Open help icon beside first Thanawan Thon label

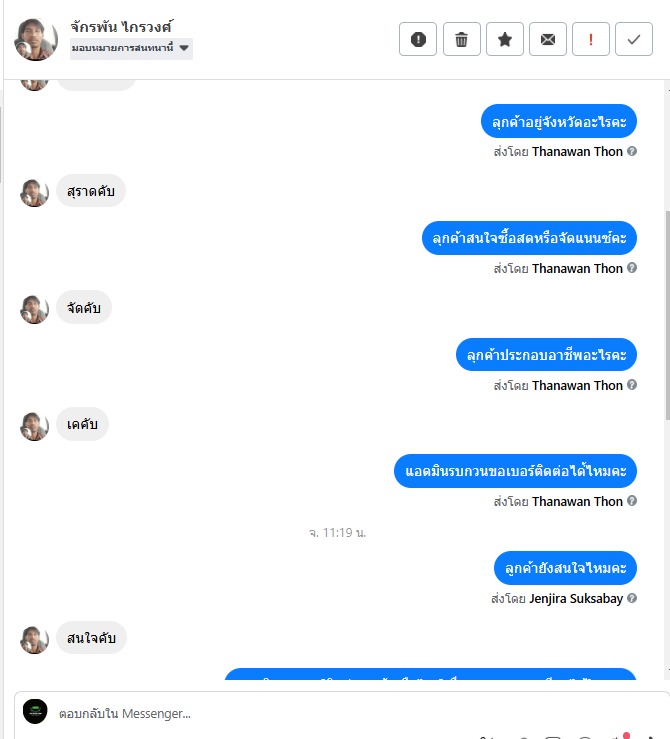coord(632,151)
